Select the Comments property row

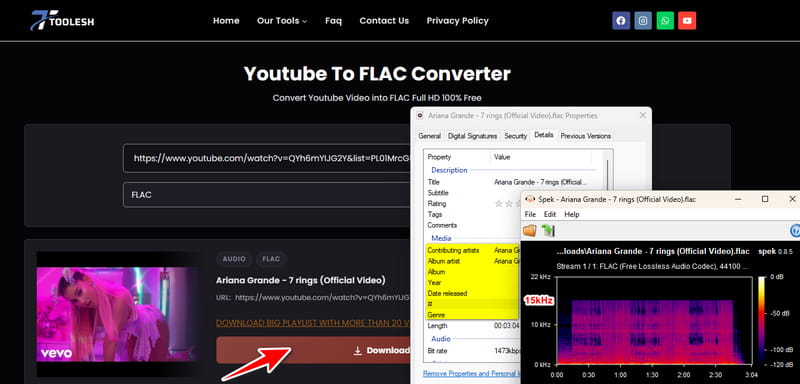click(x=471, y=225)
